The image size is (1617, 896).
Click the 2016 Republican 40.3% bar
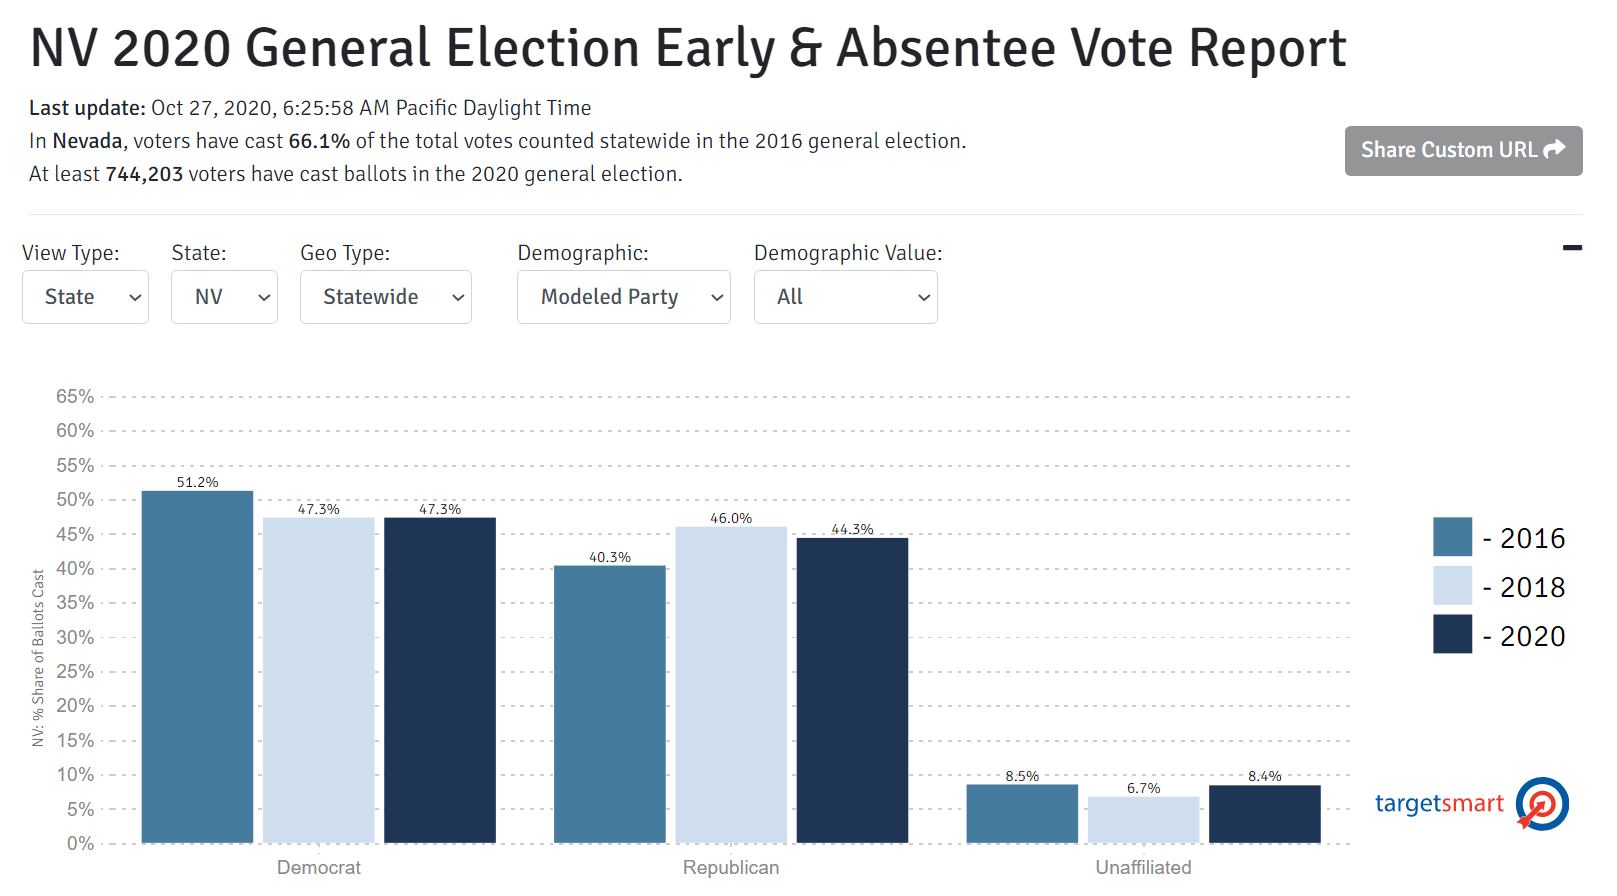coord(610,704)
